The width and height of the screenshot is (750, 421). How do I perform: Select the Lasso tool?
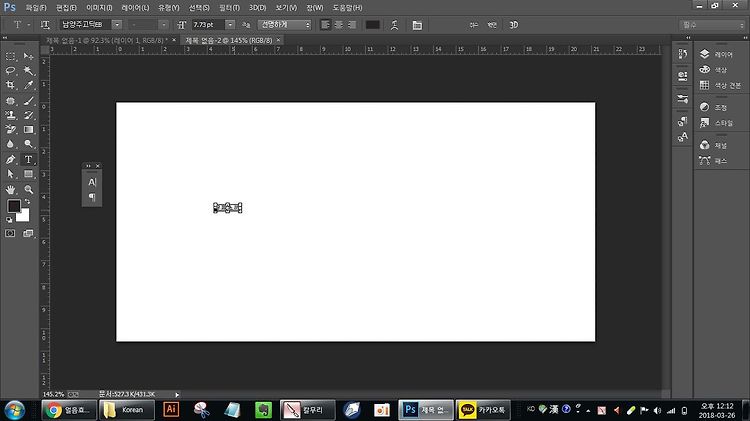point(11,71)
